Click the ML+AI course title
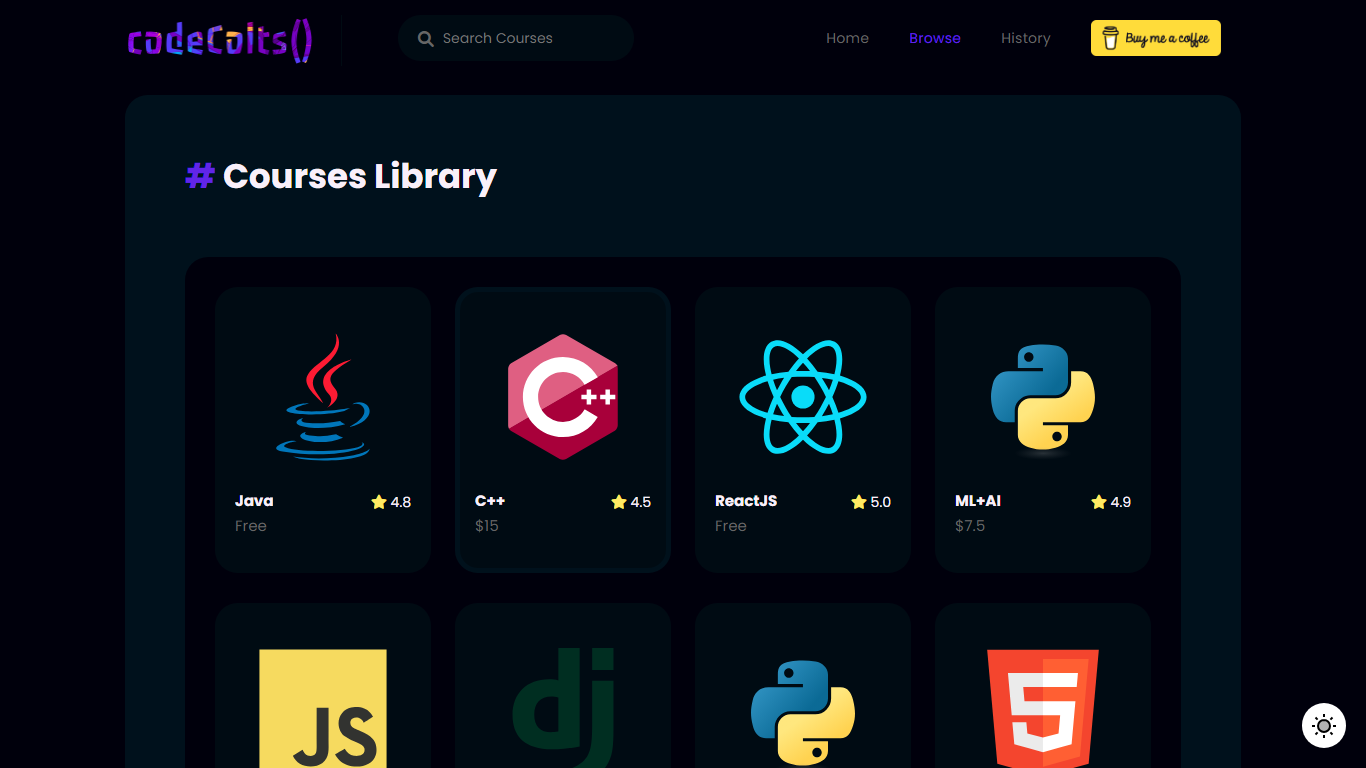 978,501
